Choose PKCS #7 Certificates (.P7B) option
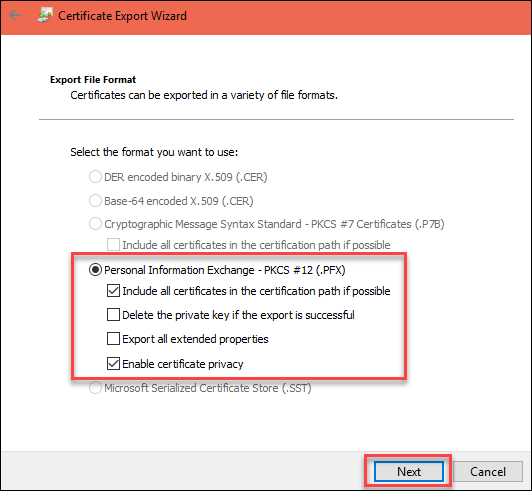 point(95,224)
